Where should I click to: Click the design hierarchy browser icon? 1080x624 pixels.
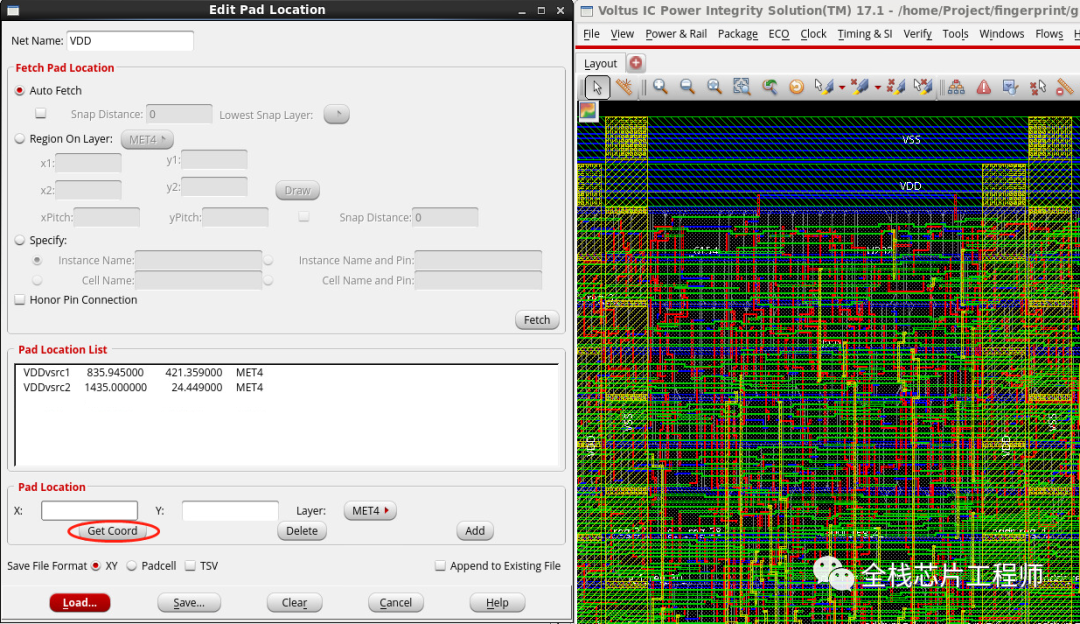point(956,87)
